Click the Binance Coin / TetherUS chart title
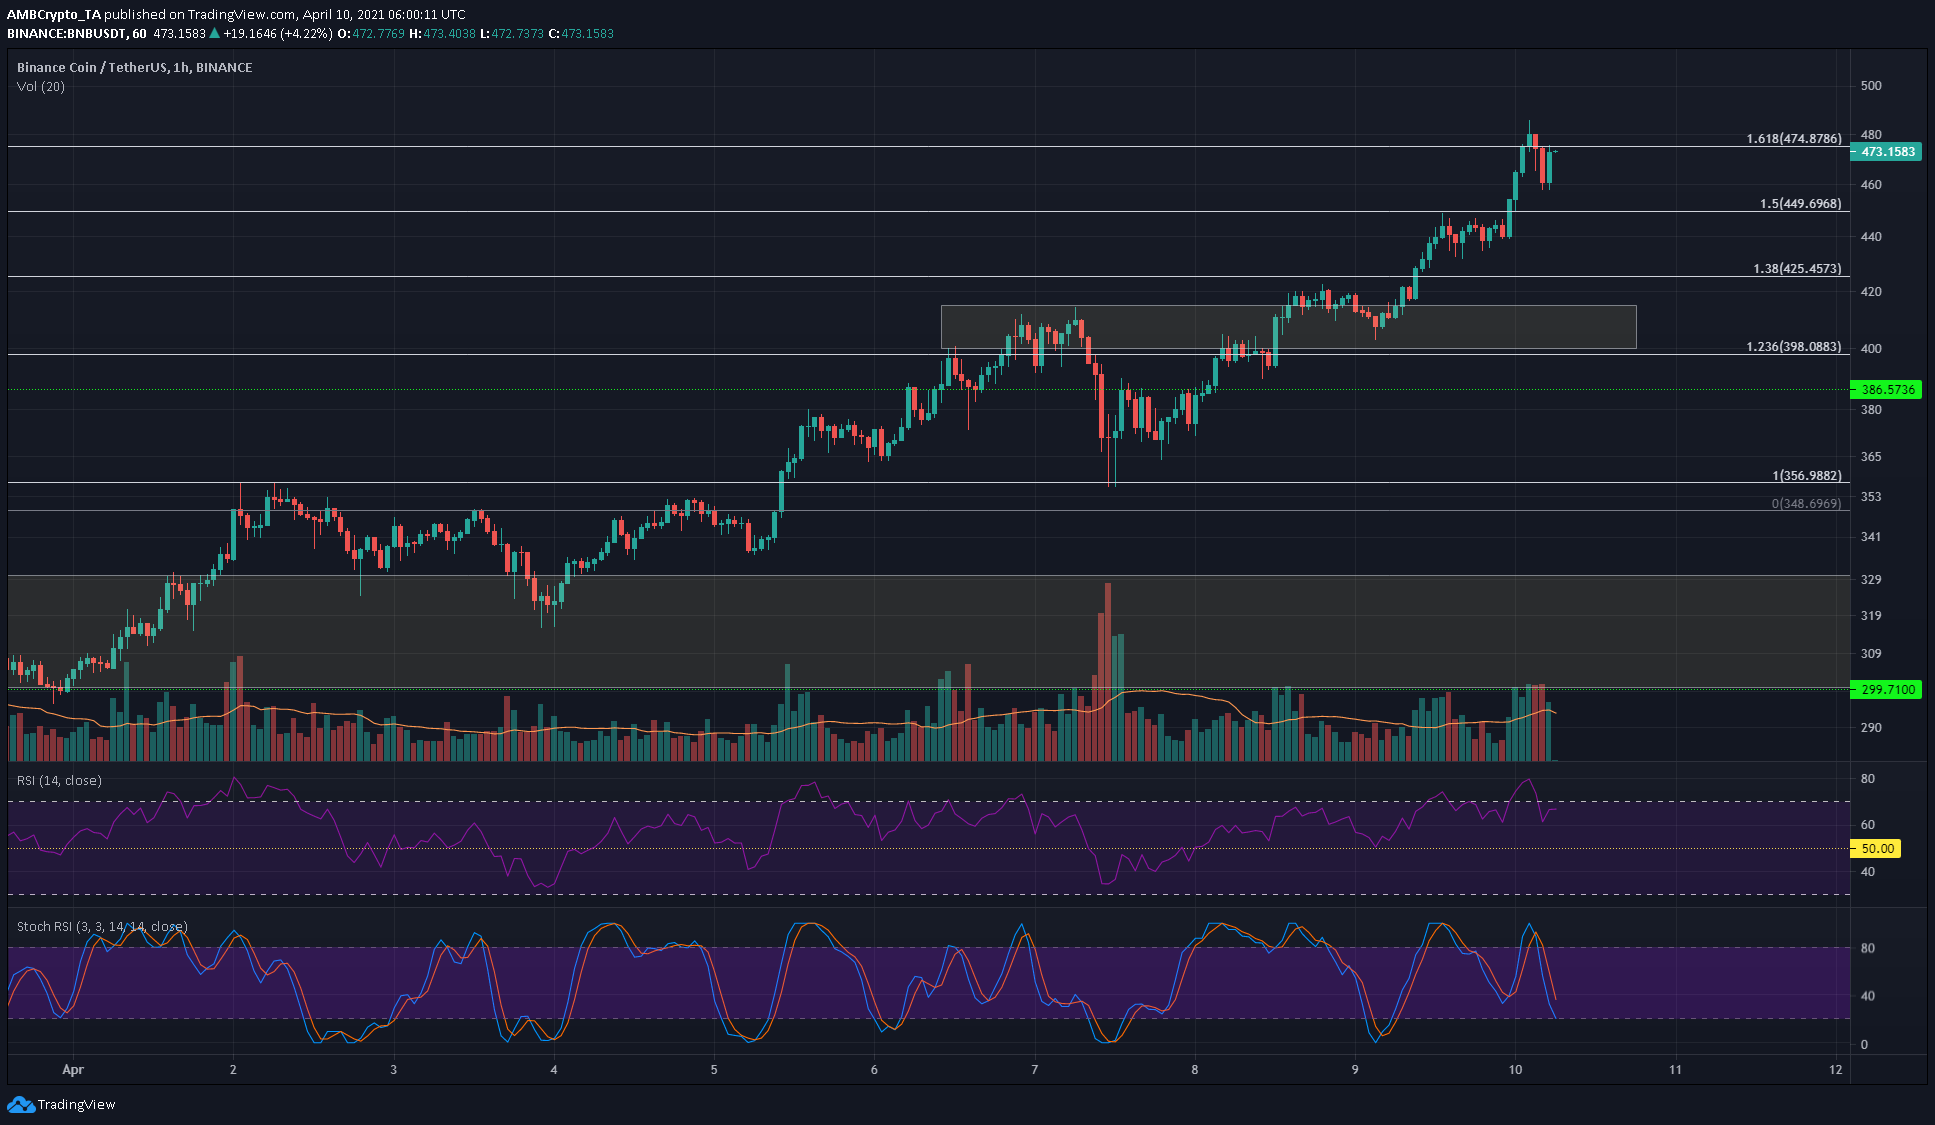 point(134,67)
